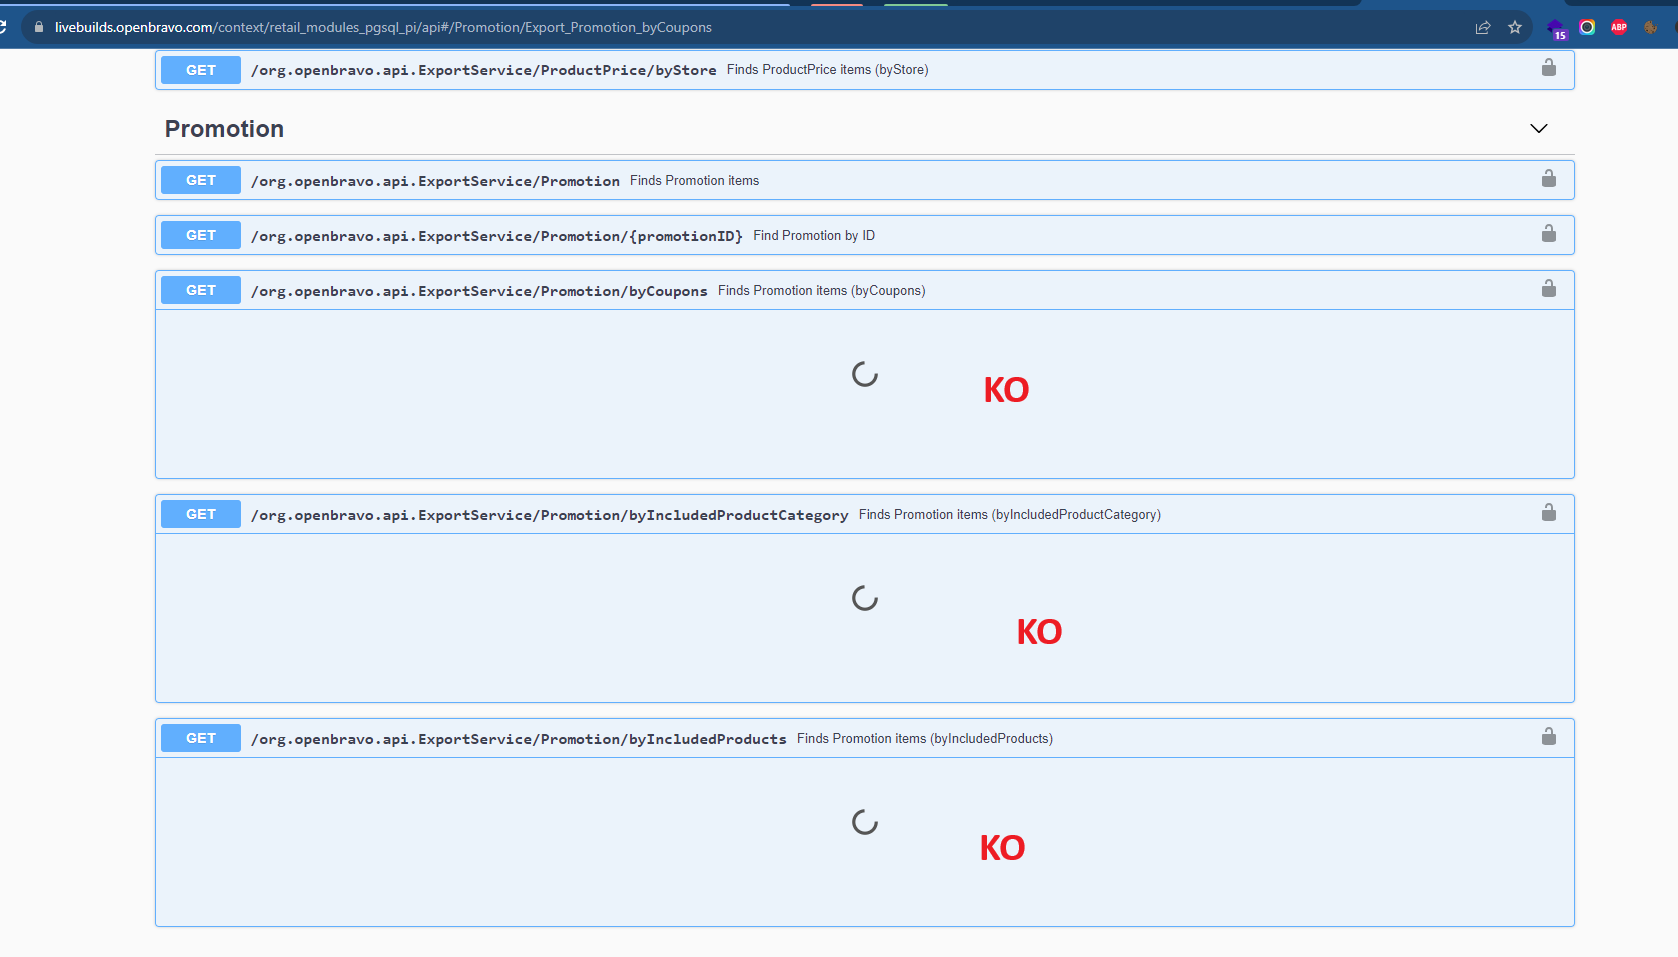Expand the GET ProductPrice/byStore operation
This screenshot has width=1678, height=957.
pos(201,70)
